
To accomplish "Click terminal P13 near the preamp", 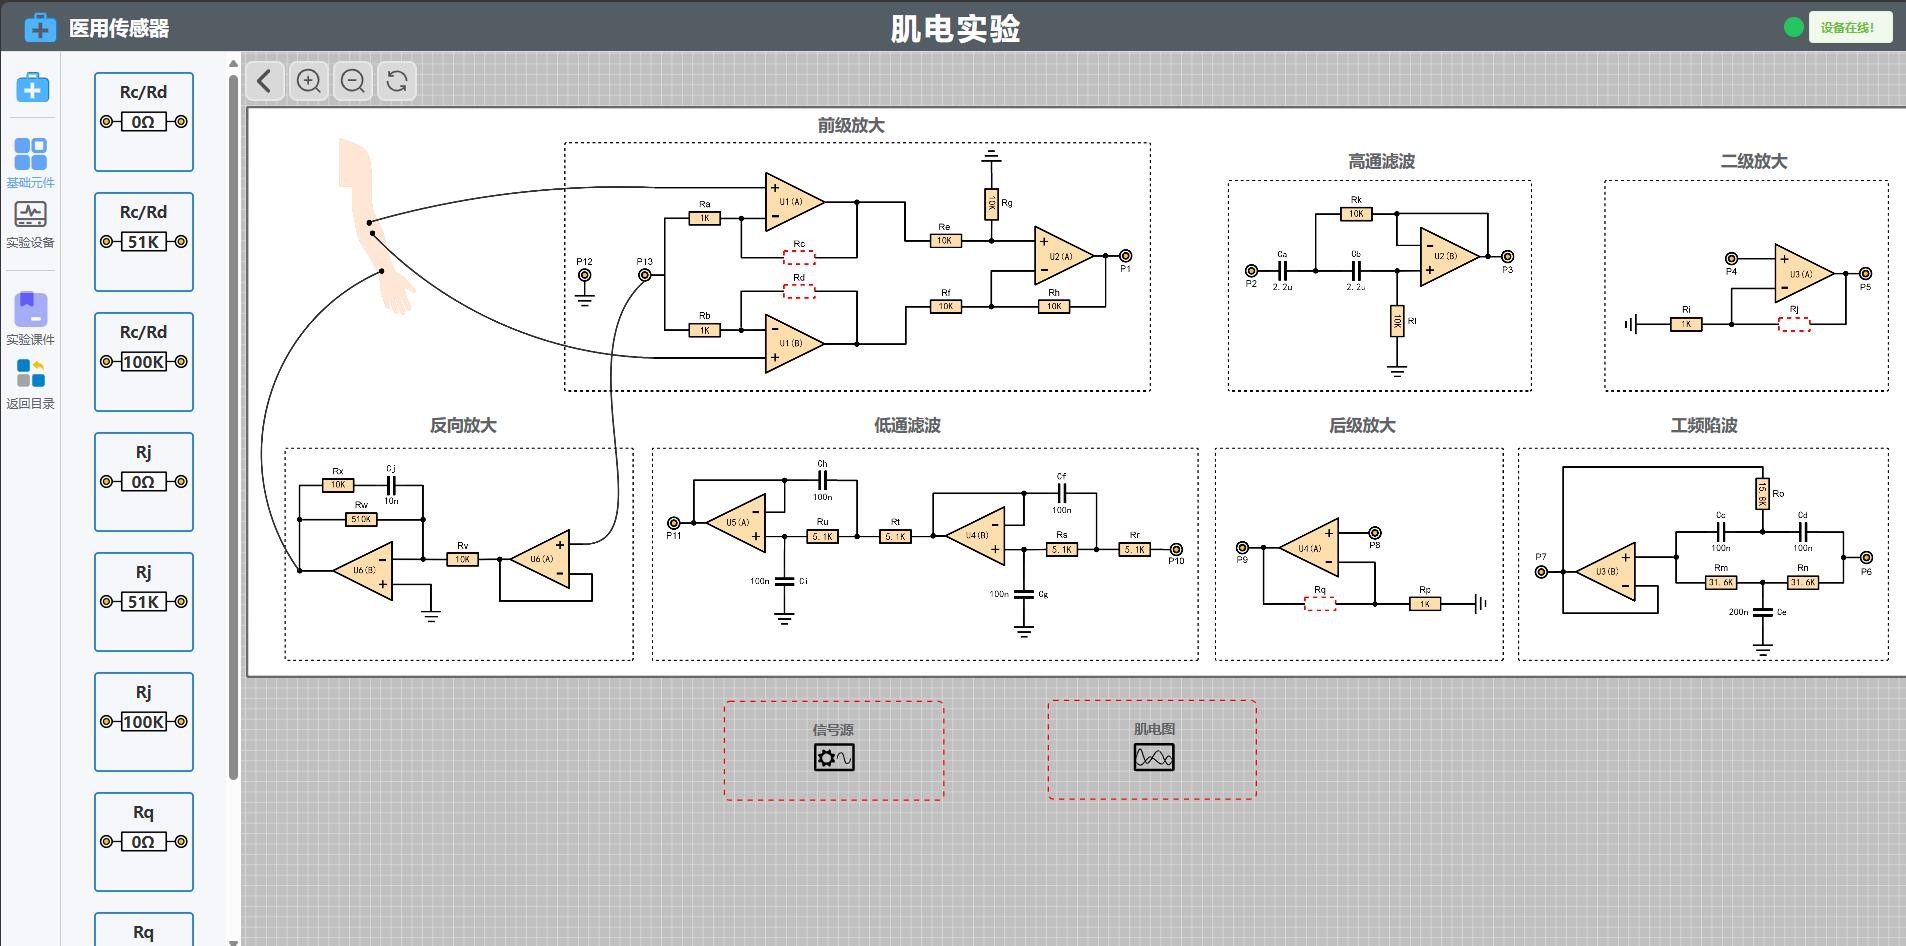I will click(x=645, y=275).
